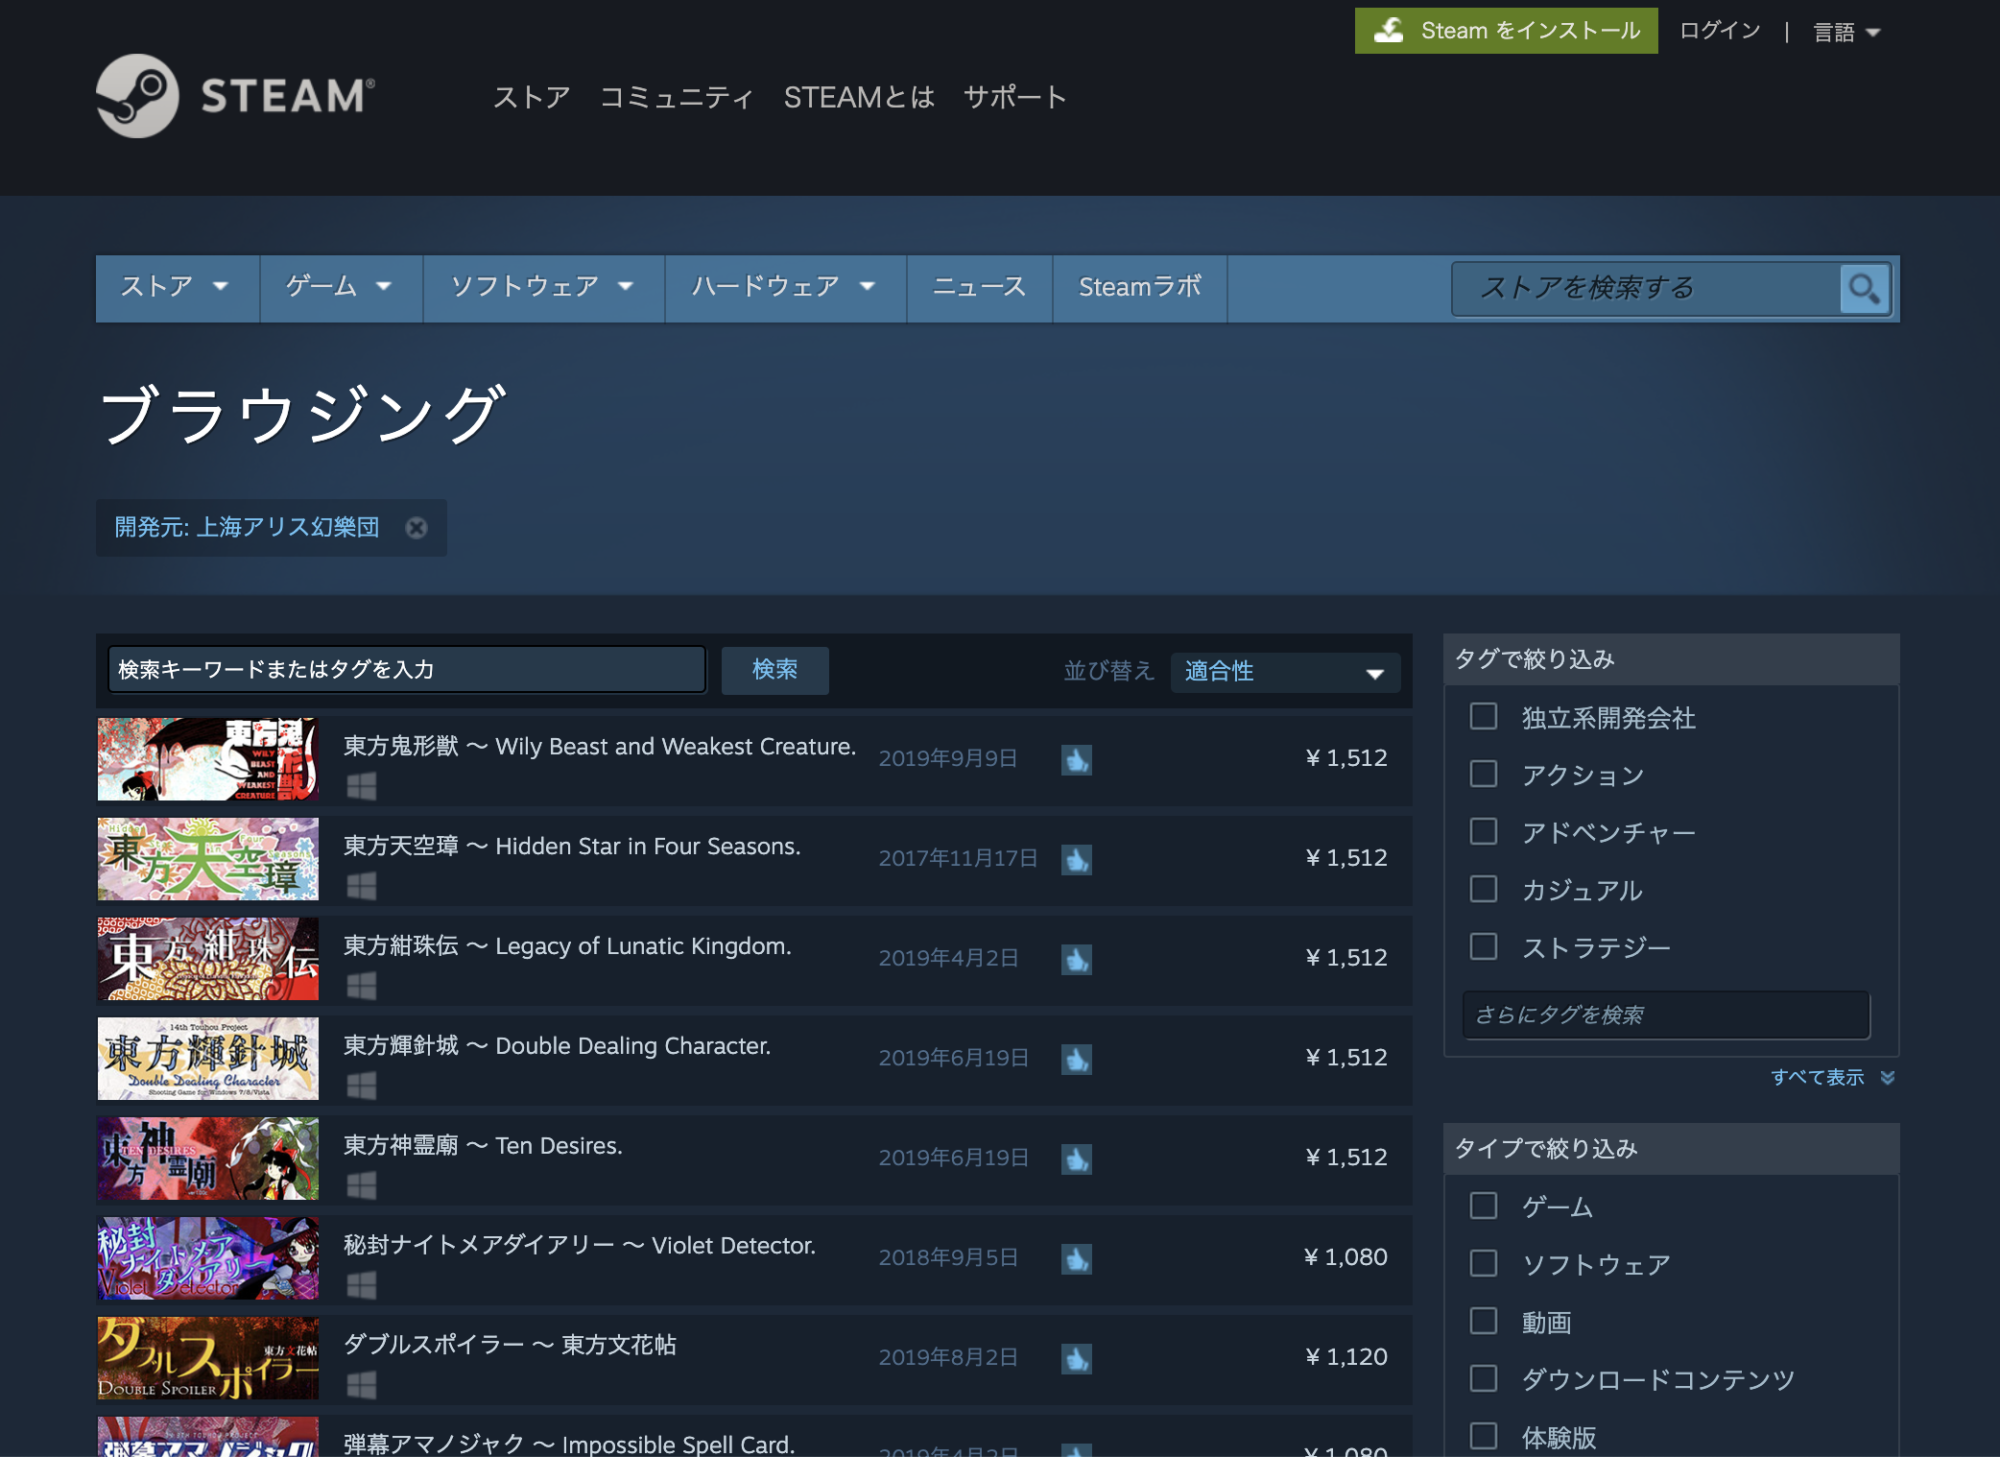Click the Steam をインストール button
2000x1457 pixels.
click(1506, 31)
